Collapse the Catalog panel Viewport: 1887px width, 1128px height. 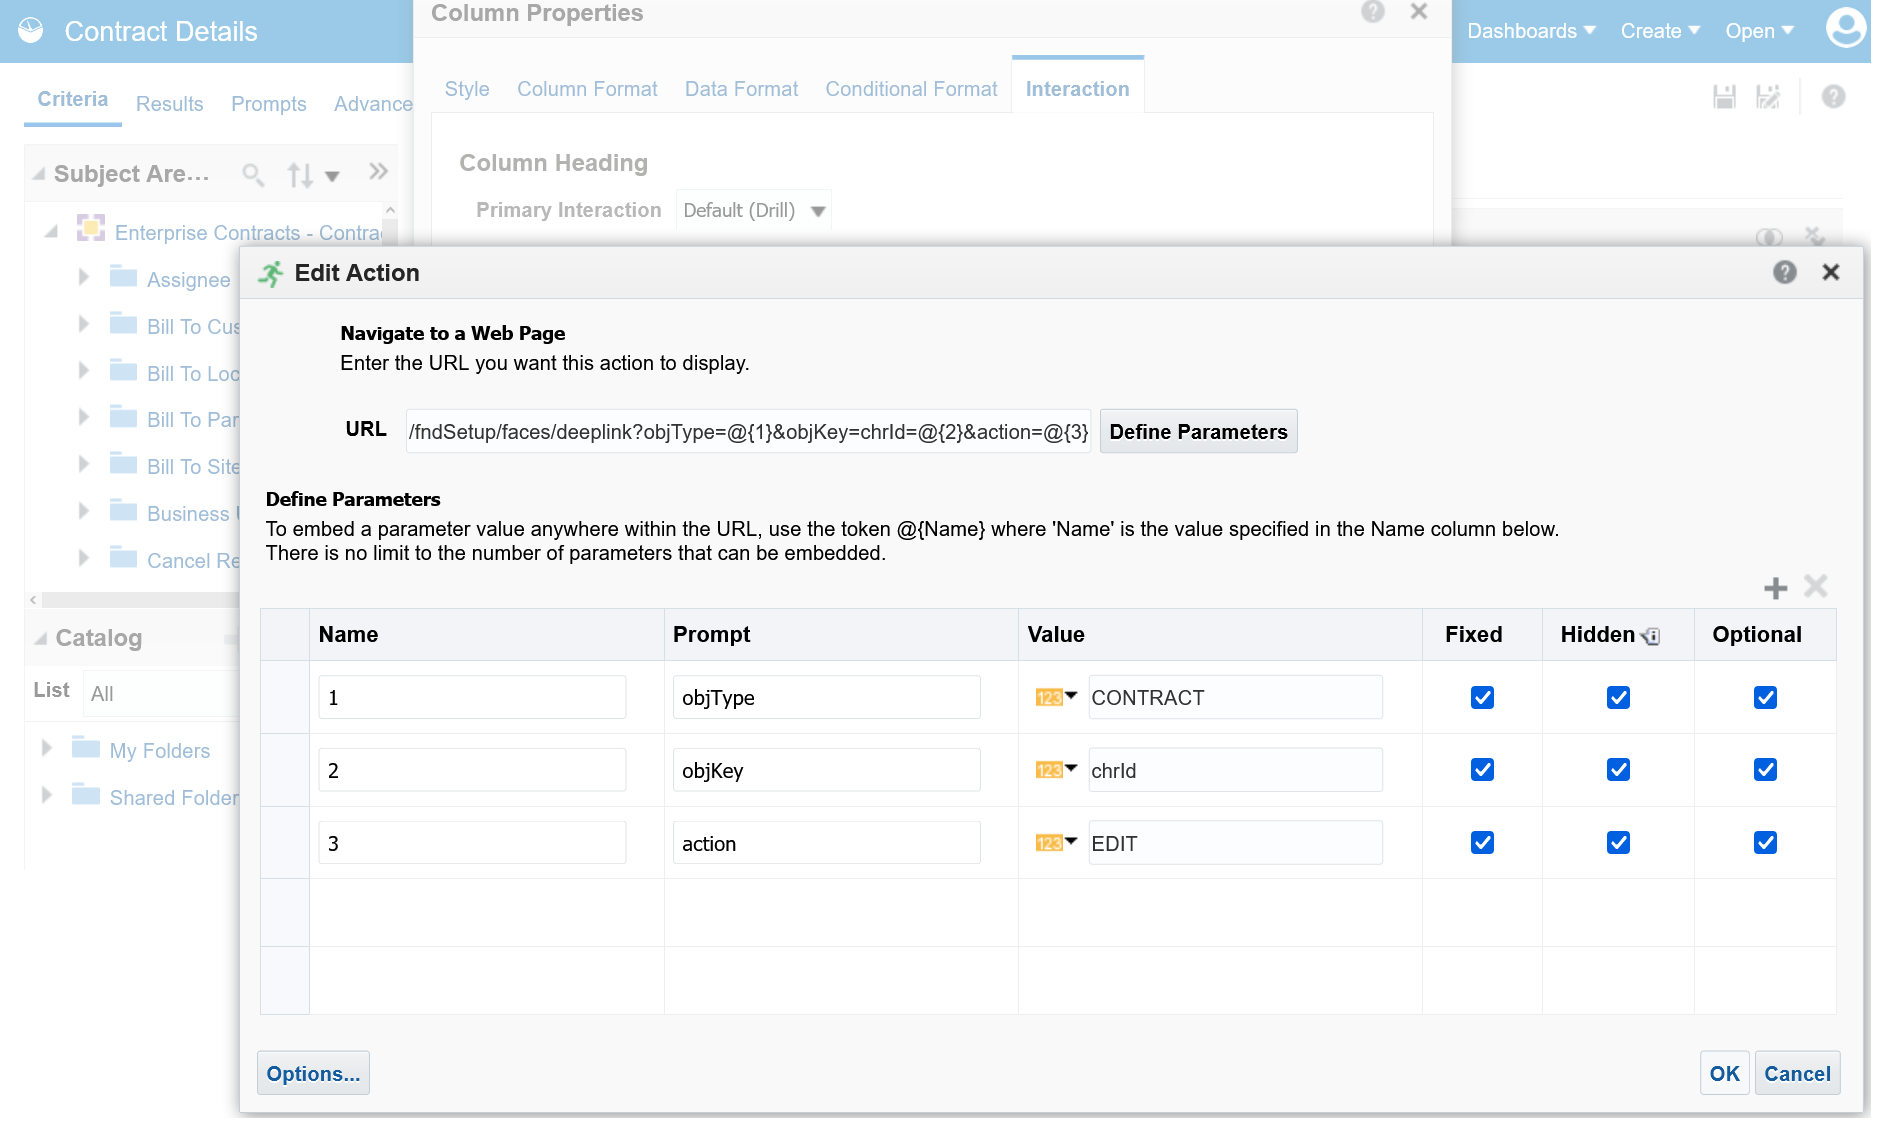coord(41,638)
